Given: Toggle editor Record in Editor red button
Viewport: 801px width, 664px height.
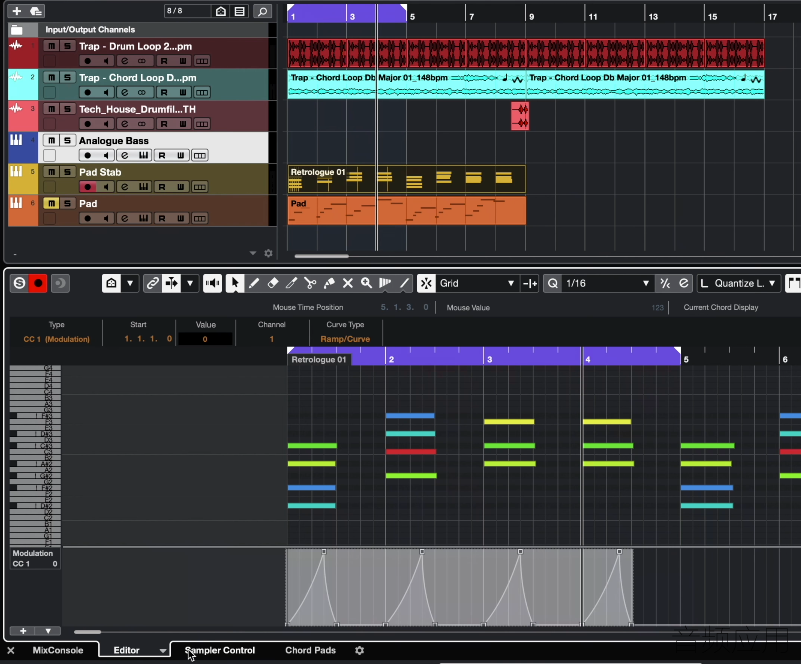Looking at the screenshot, I should point(38,283).
